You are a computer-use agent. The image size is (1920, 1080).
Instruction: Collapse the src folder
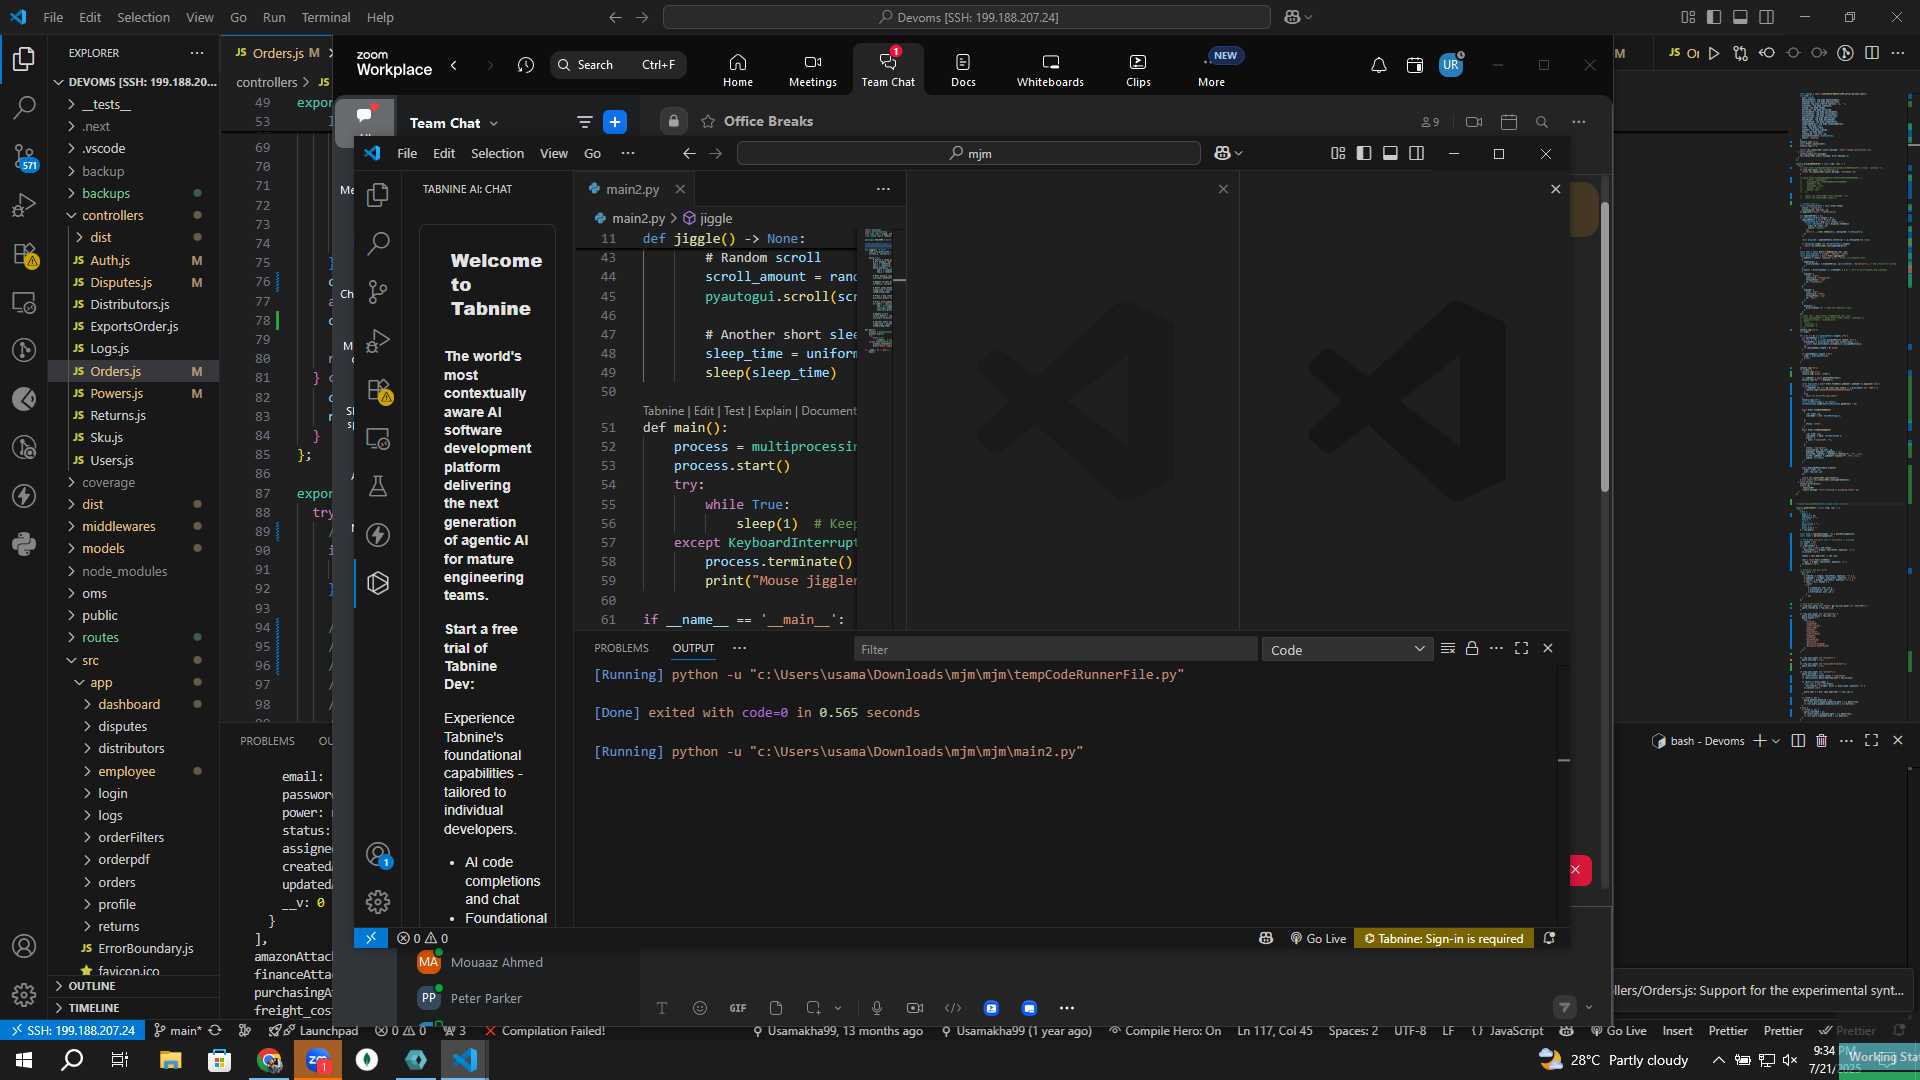tap(90, 660)
